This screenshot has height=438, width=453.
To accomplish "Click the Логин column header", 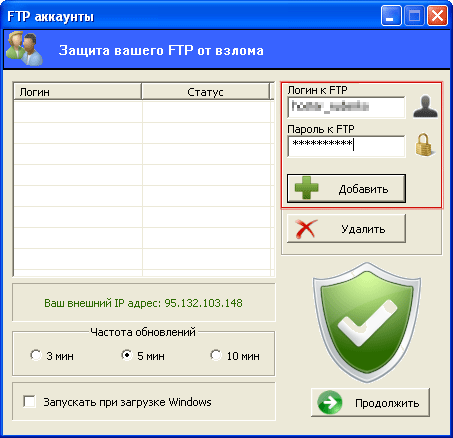I will [x=78, y=92].
